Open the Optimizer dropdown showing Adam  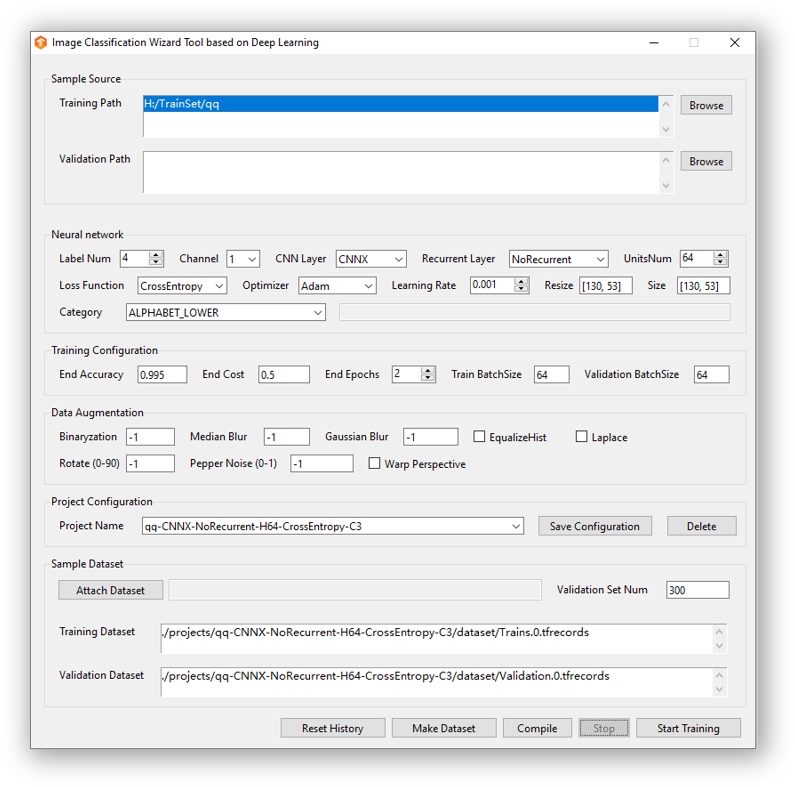click(x=337, y=286)
